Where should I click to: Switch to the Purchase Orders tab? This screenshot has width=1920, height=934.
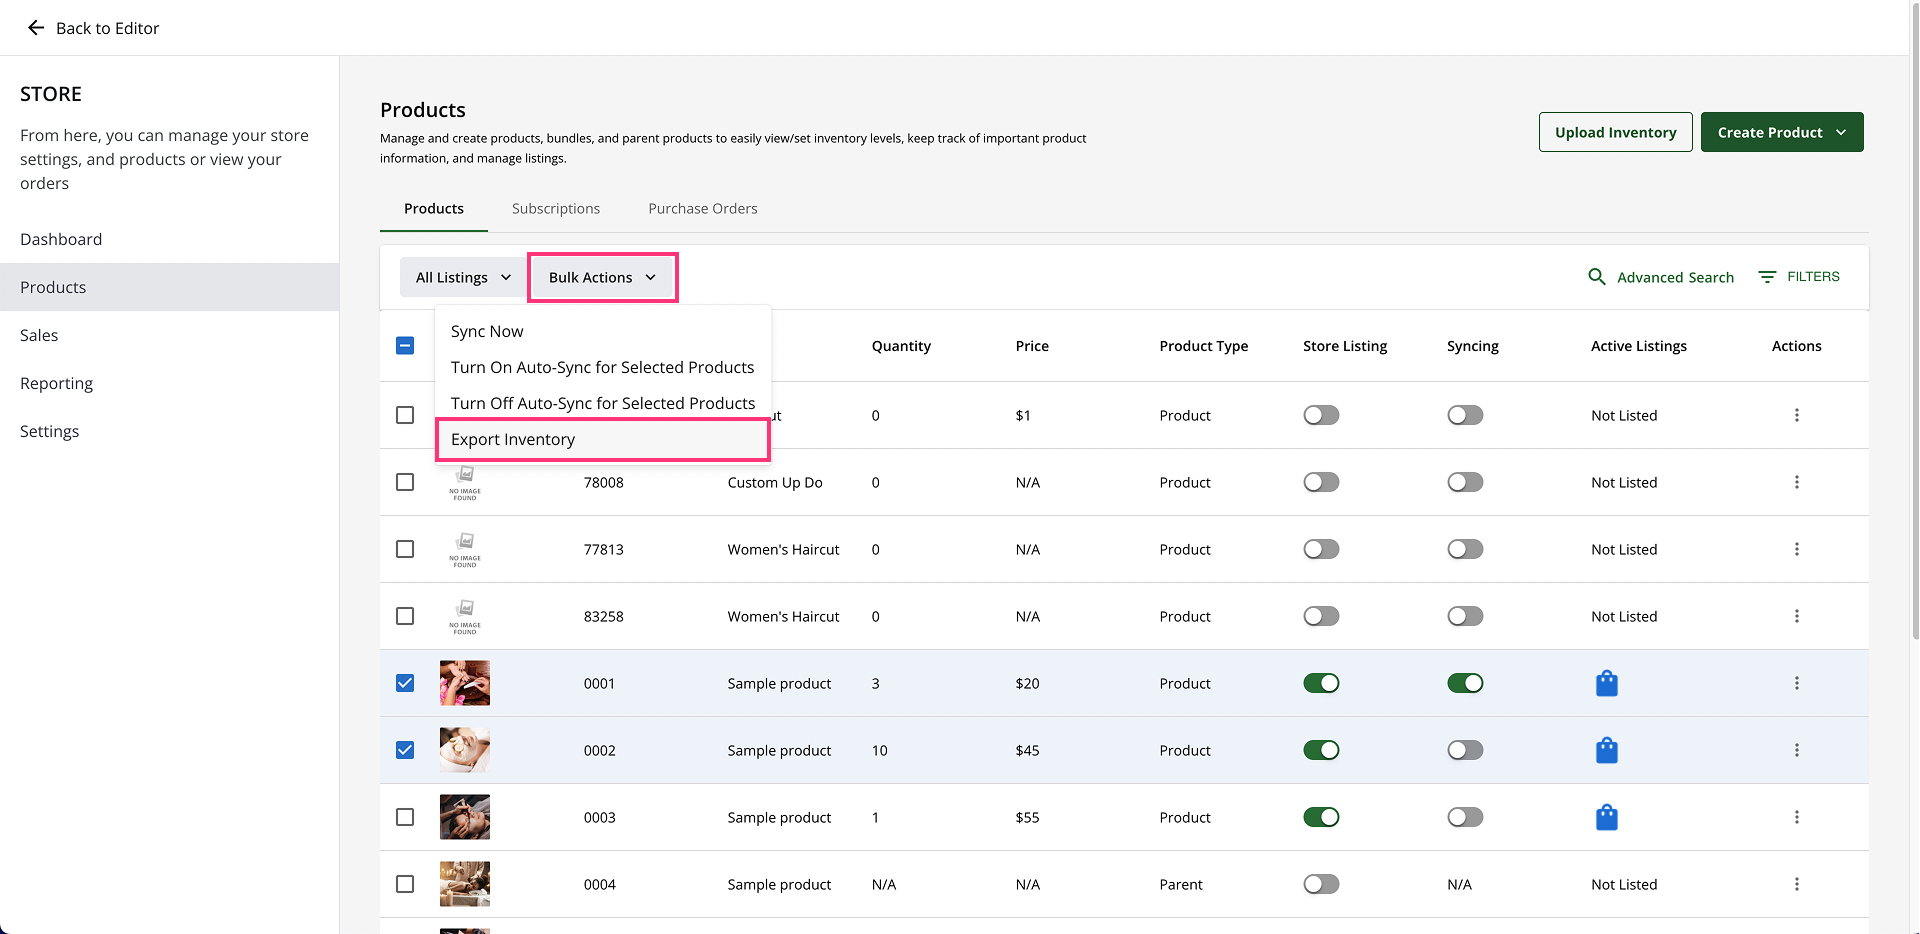tap(702, 208)
